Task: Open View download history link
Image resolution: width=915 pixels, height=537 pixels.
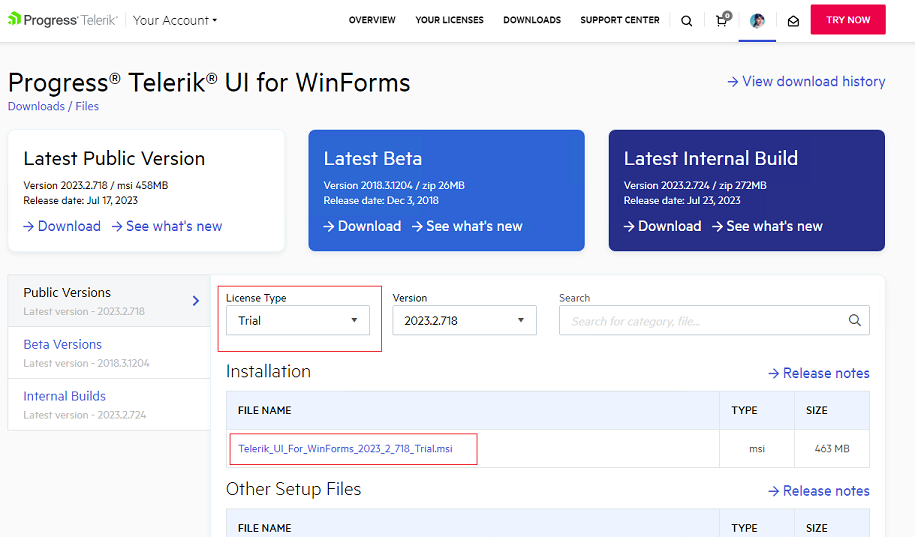Action: tap(806, 82)
